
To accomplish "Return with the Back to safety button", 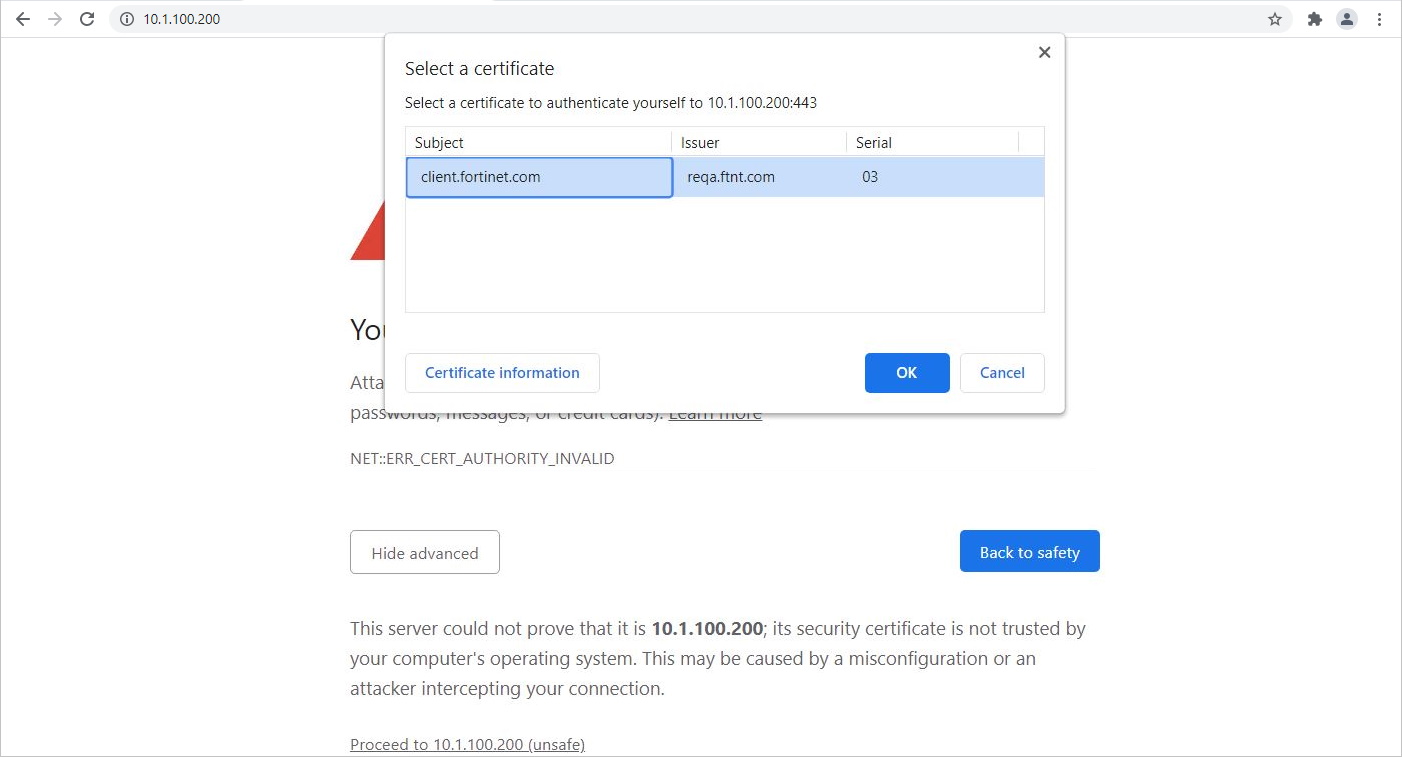I will [1029, 551].
